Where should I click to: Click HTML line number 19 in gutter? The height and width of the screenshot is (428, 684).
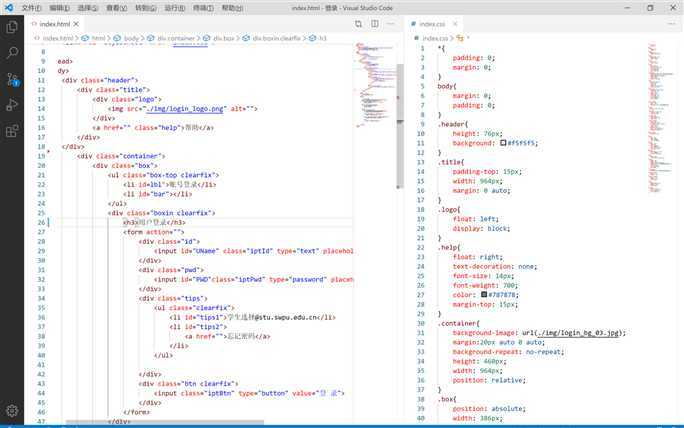point(41,156)
